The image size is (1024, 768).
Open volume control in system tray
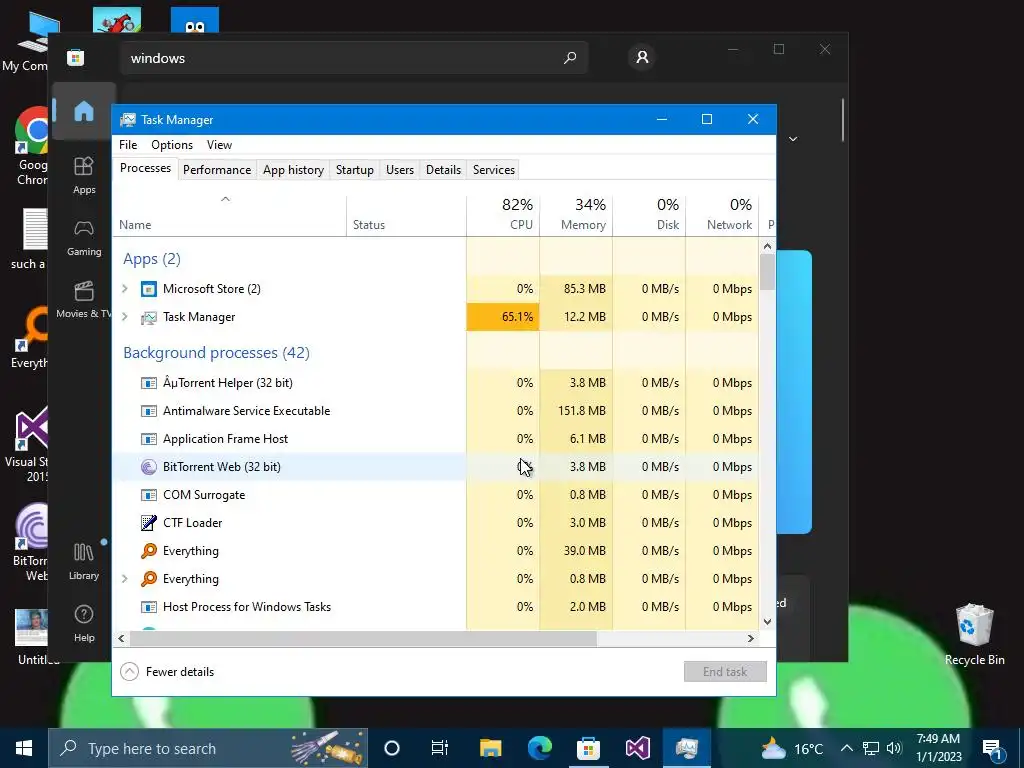(x=894, y=748)
